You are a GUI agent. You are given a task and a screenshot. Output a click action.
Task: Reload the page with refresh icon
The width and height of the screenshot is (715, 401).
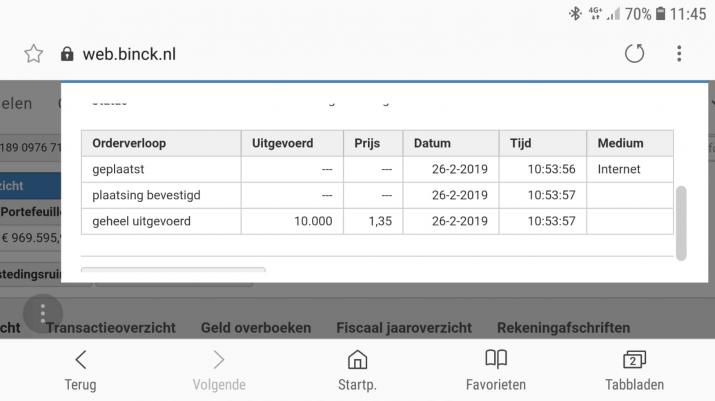point(634,54)
